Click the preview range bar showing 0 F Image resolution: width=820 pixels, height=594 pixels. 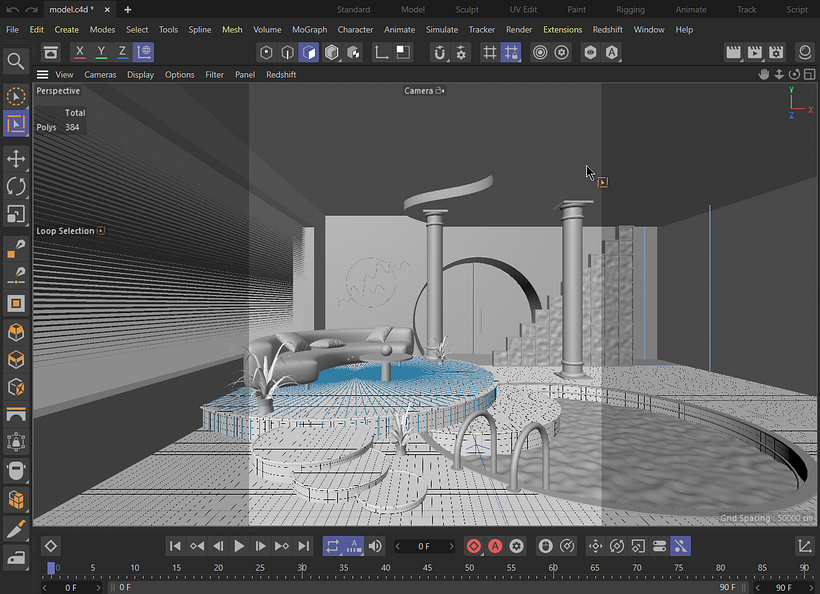pos(425,587)
